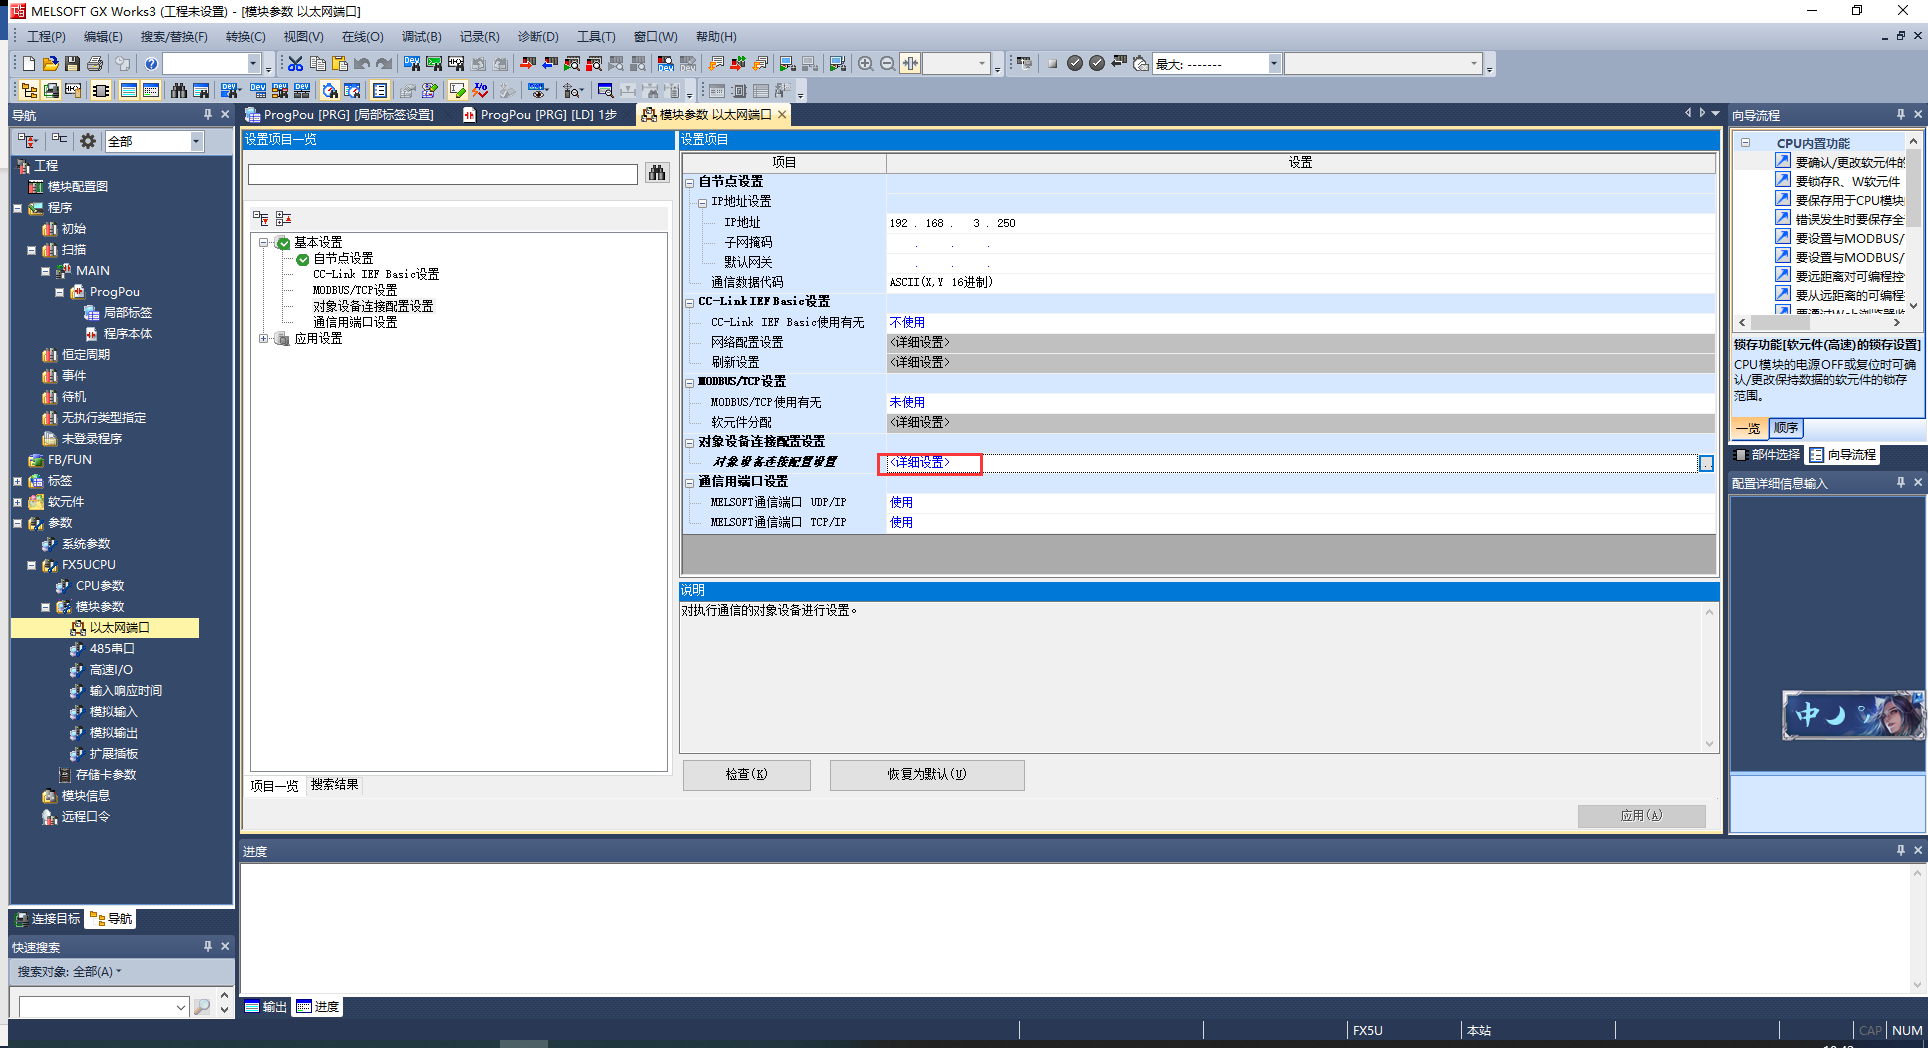Toggle pin on 快速搜索 panel
The height and width of the screenshot is (1048, 1928).
tap(208, 946)
